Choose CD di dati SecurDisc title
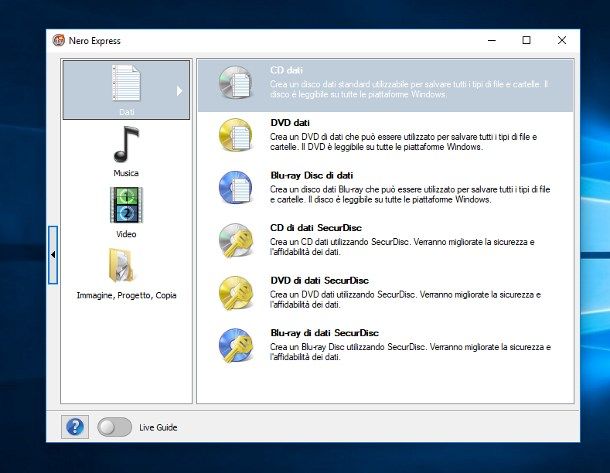Viewport: 610px width, 473px height. 316,228
